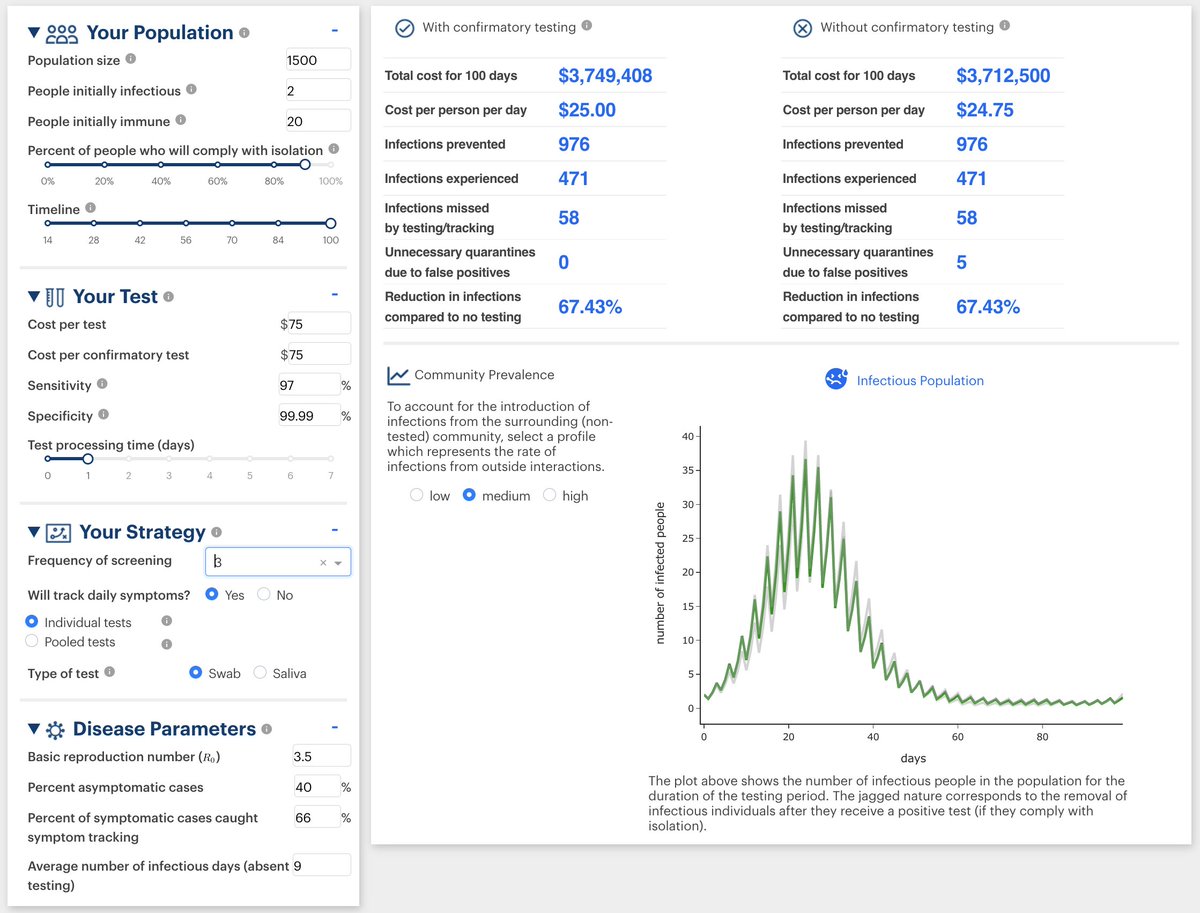Select high community prevalence option
Image resolution: width=1200 pixels, height=913 pixels.
(550, 495)
